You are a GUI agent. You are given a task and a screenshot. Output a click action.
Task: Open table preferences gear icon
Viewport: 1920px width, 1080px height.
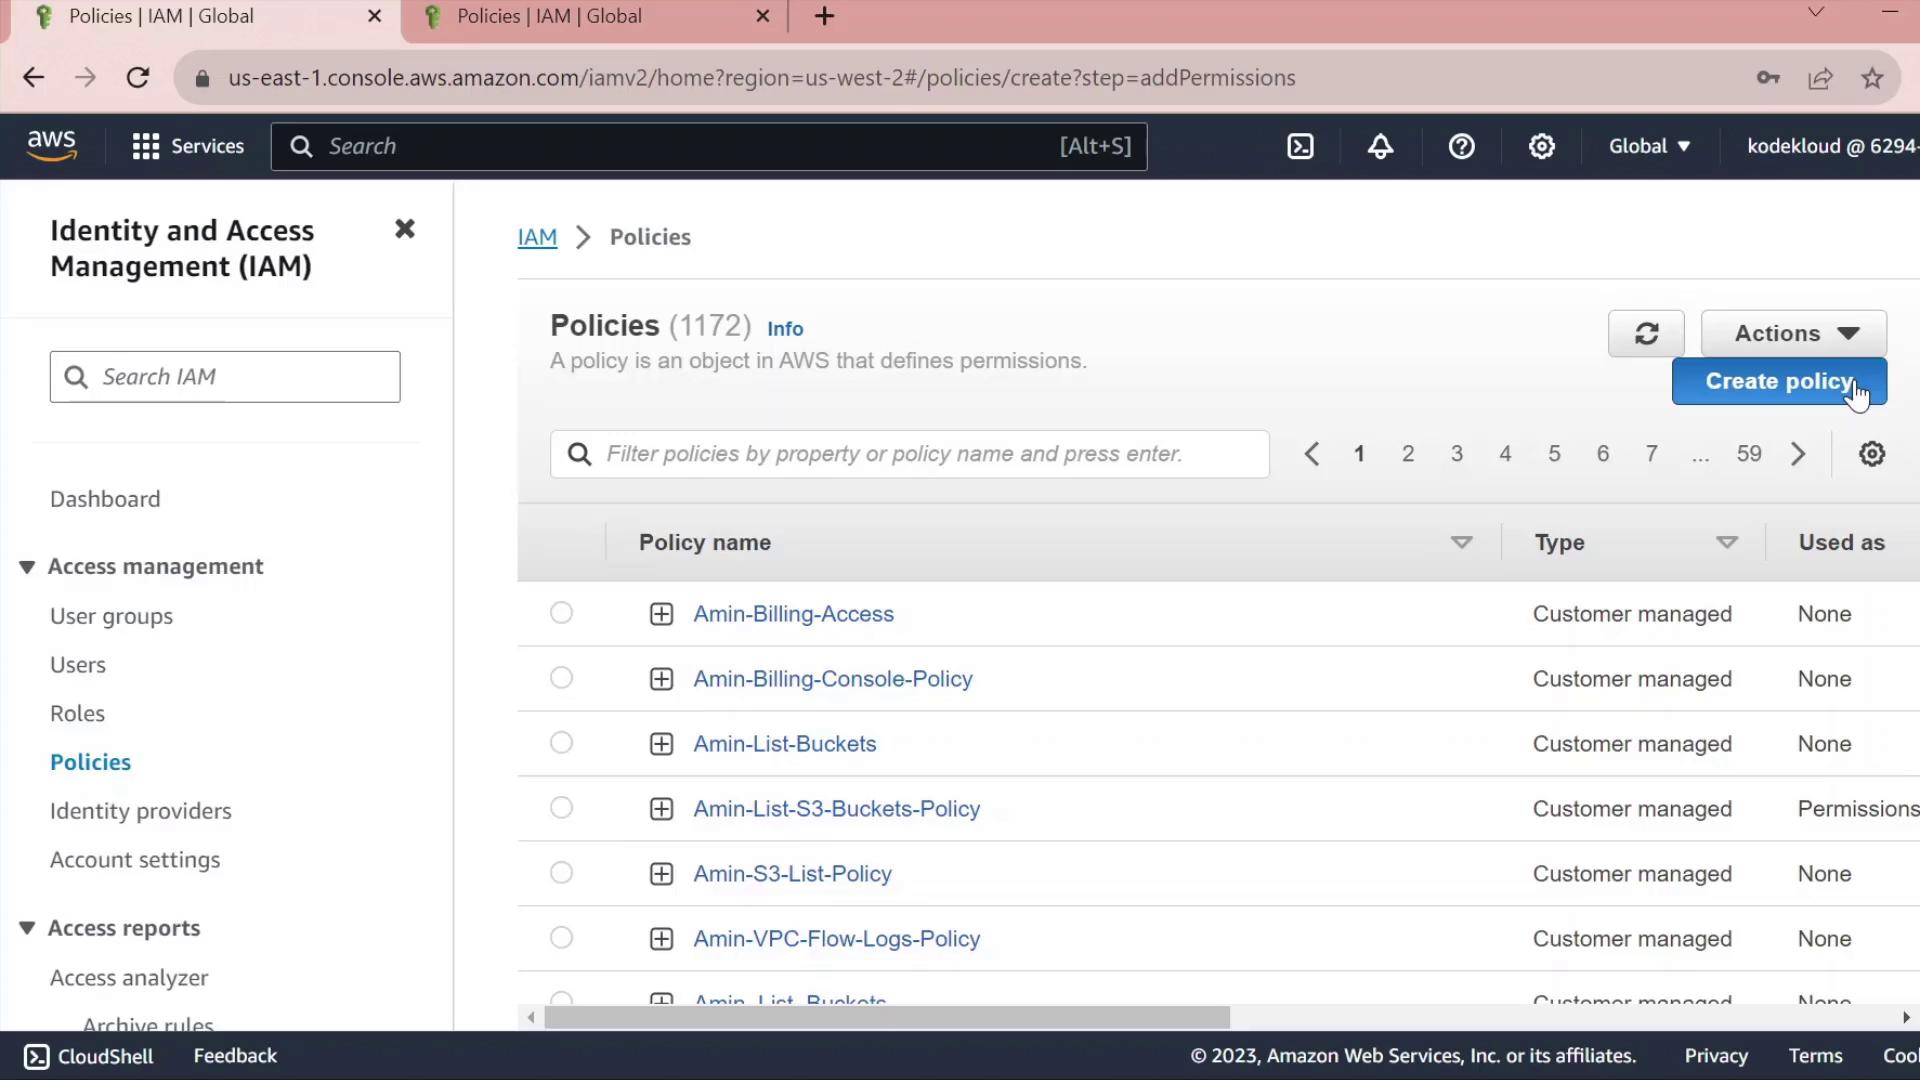click(1871, 454)
